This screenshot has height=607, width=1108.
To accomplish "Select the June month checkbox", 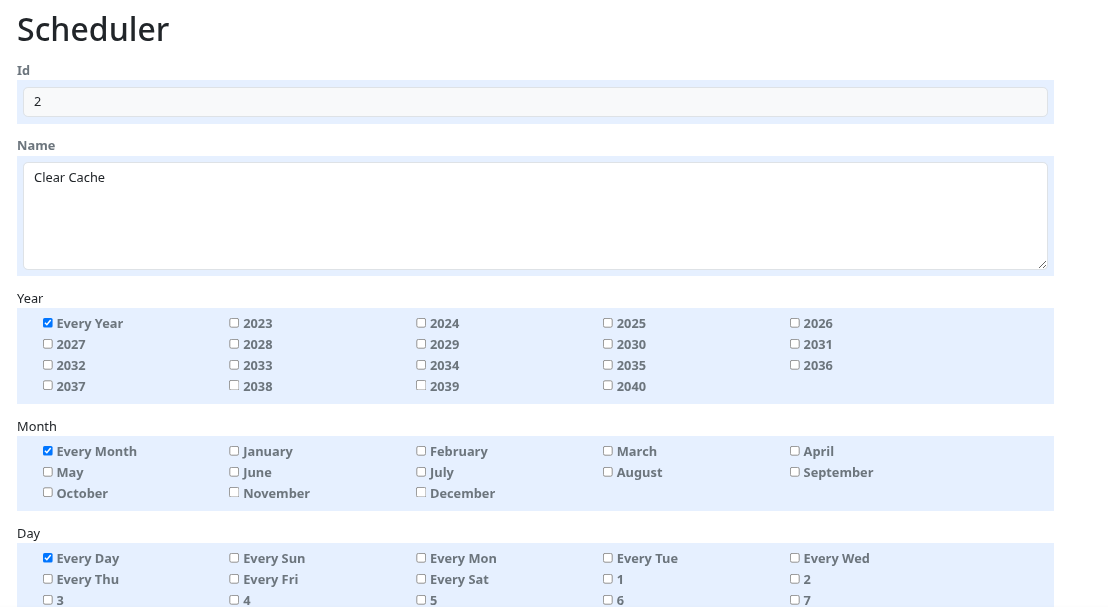I will (234, 472).
